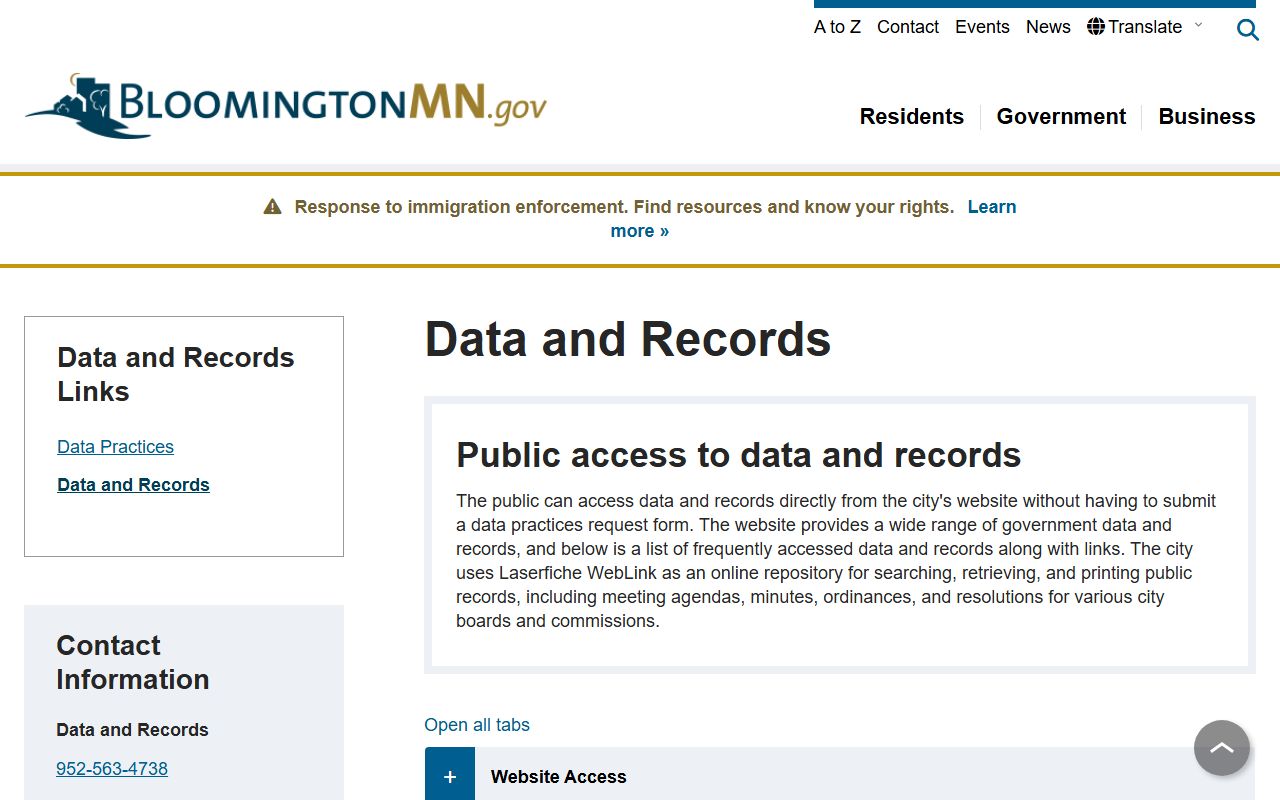This screenshot has height=800, width=1280.
Task: Click Open all tabs link
Action: coord(477,725)
